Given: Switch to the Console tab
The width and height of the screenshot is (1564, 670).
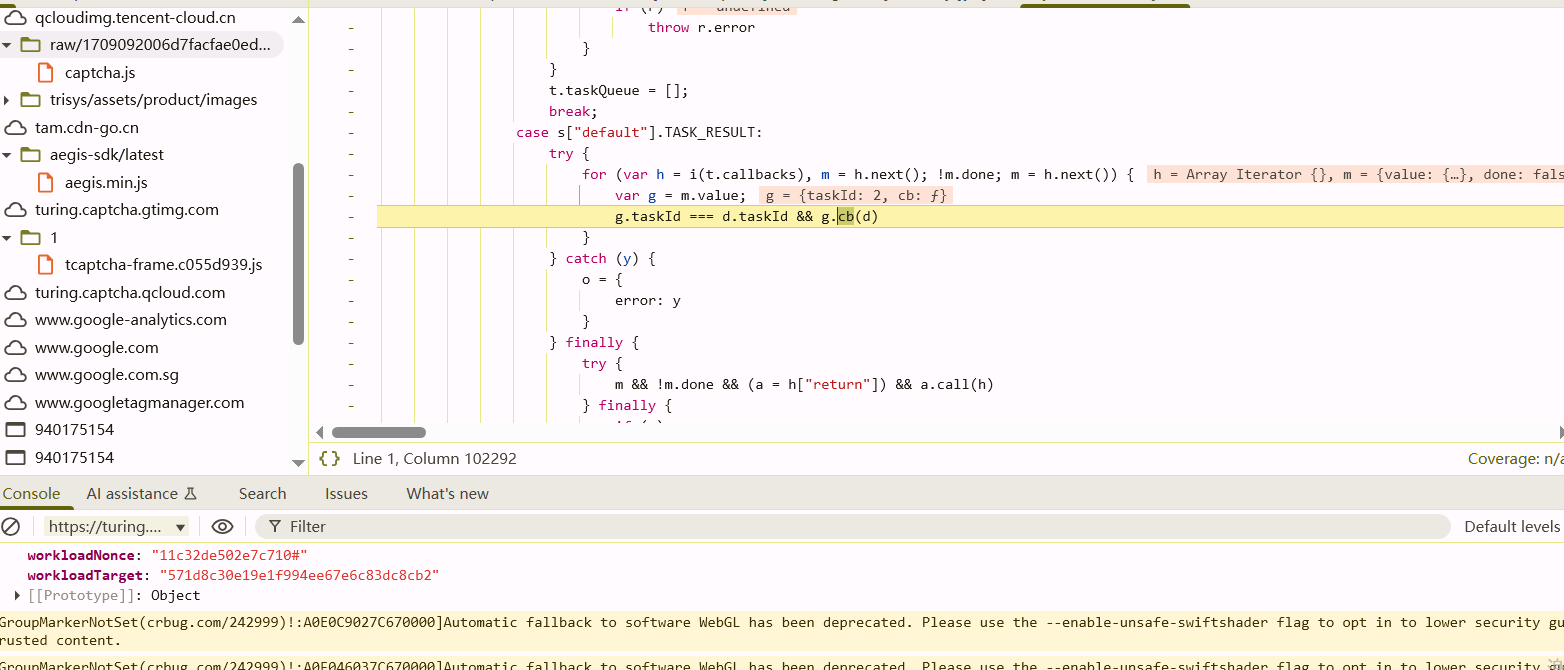Looking at the screenshot, I should tap(31, 494).
